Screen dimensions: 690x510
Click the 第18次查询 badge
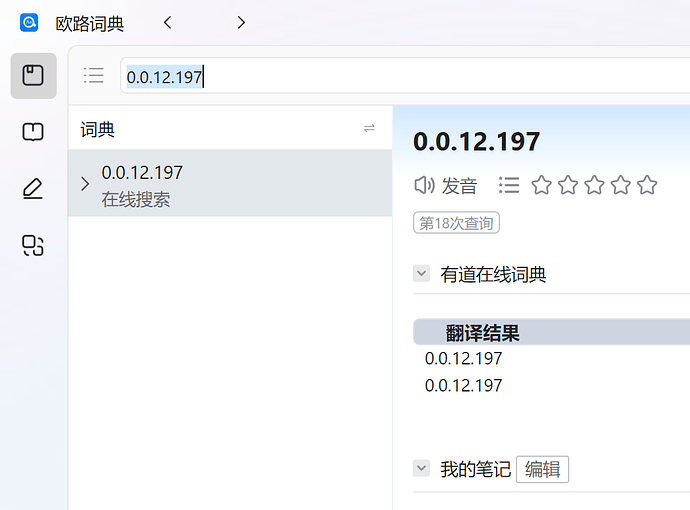click(456, 223)
